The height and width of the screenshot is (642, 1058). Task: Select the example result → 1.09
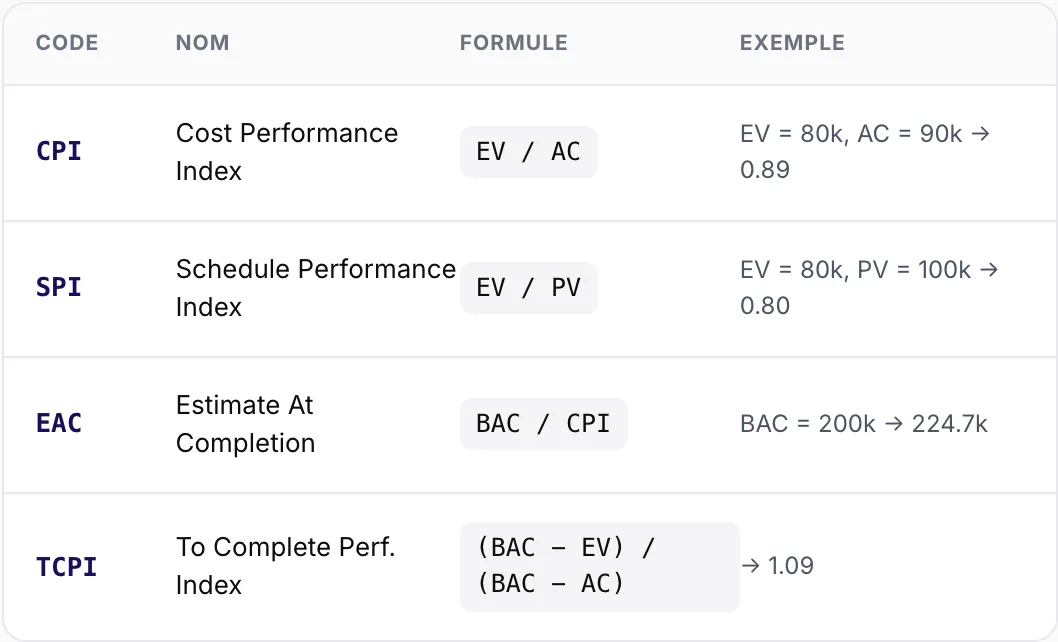(777, 566)
